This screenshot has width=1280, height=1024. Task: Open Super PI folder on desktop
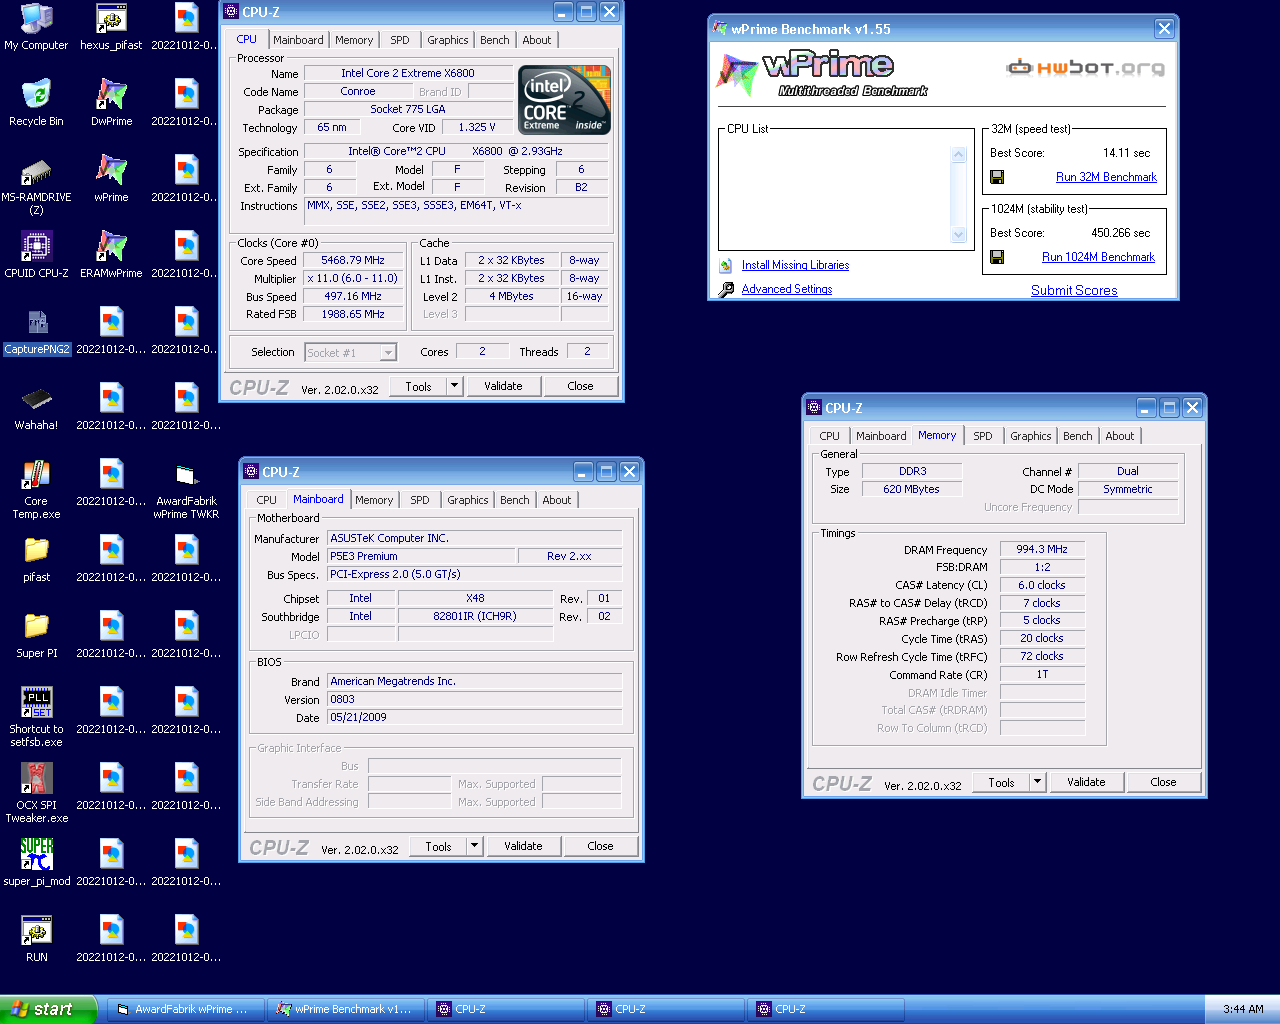(x=36, y=635)
